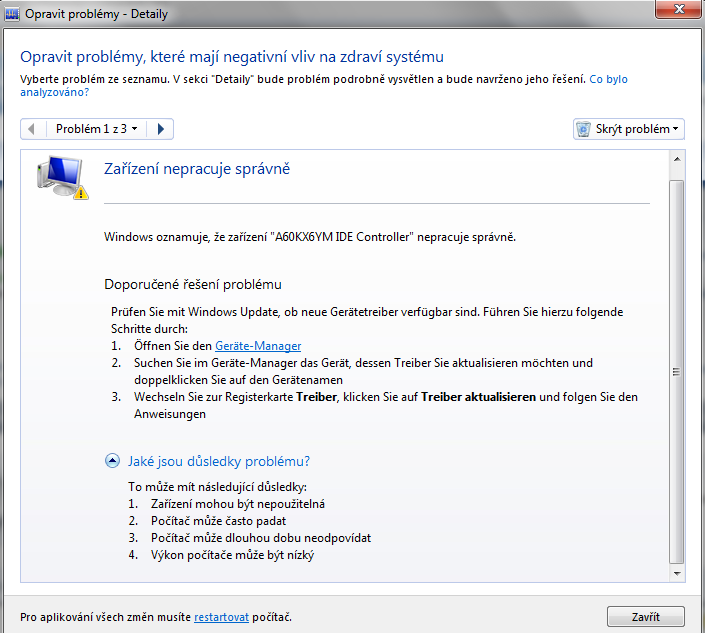
Task: Click the main heading 'Opravit problémy, které mají negativní vliv'
Action: pyautogui.click(x=232, y=57)
